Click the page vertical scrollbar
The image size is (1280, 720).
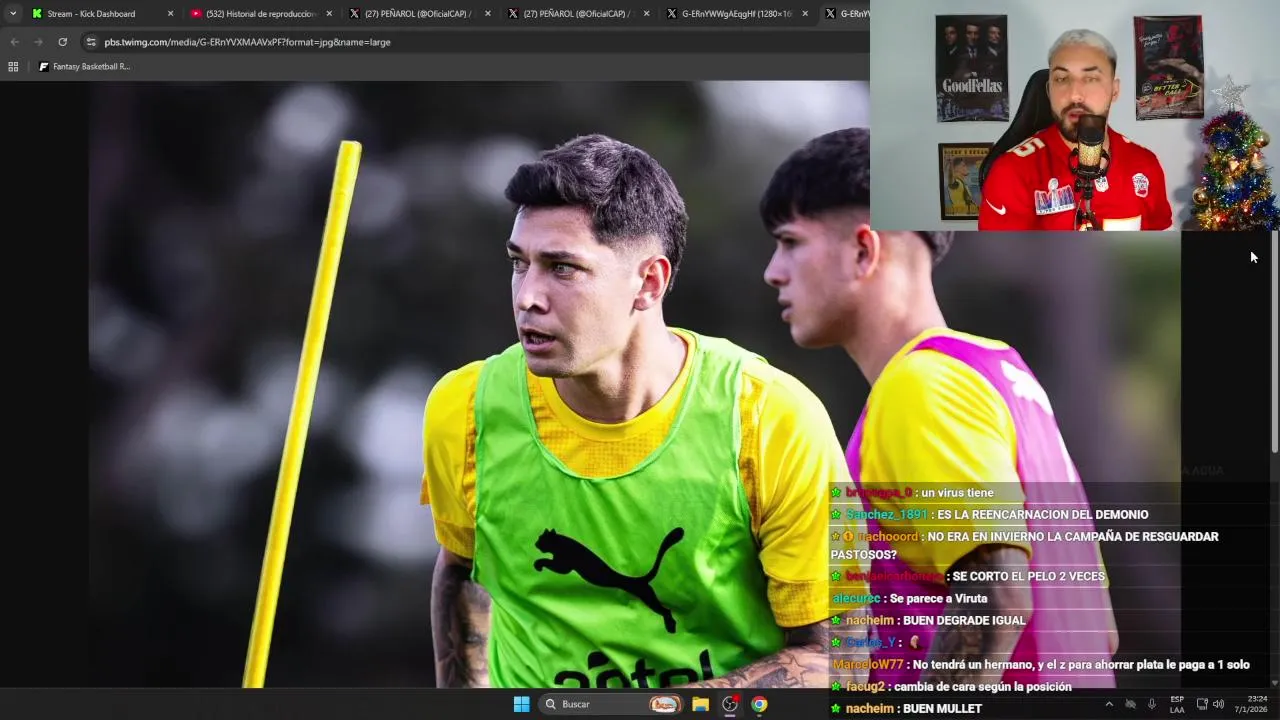1274,340
